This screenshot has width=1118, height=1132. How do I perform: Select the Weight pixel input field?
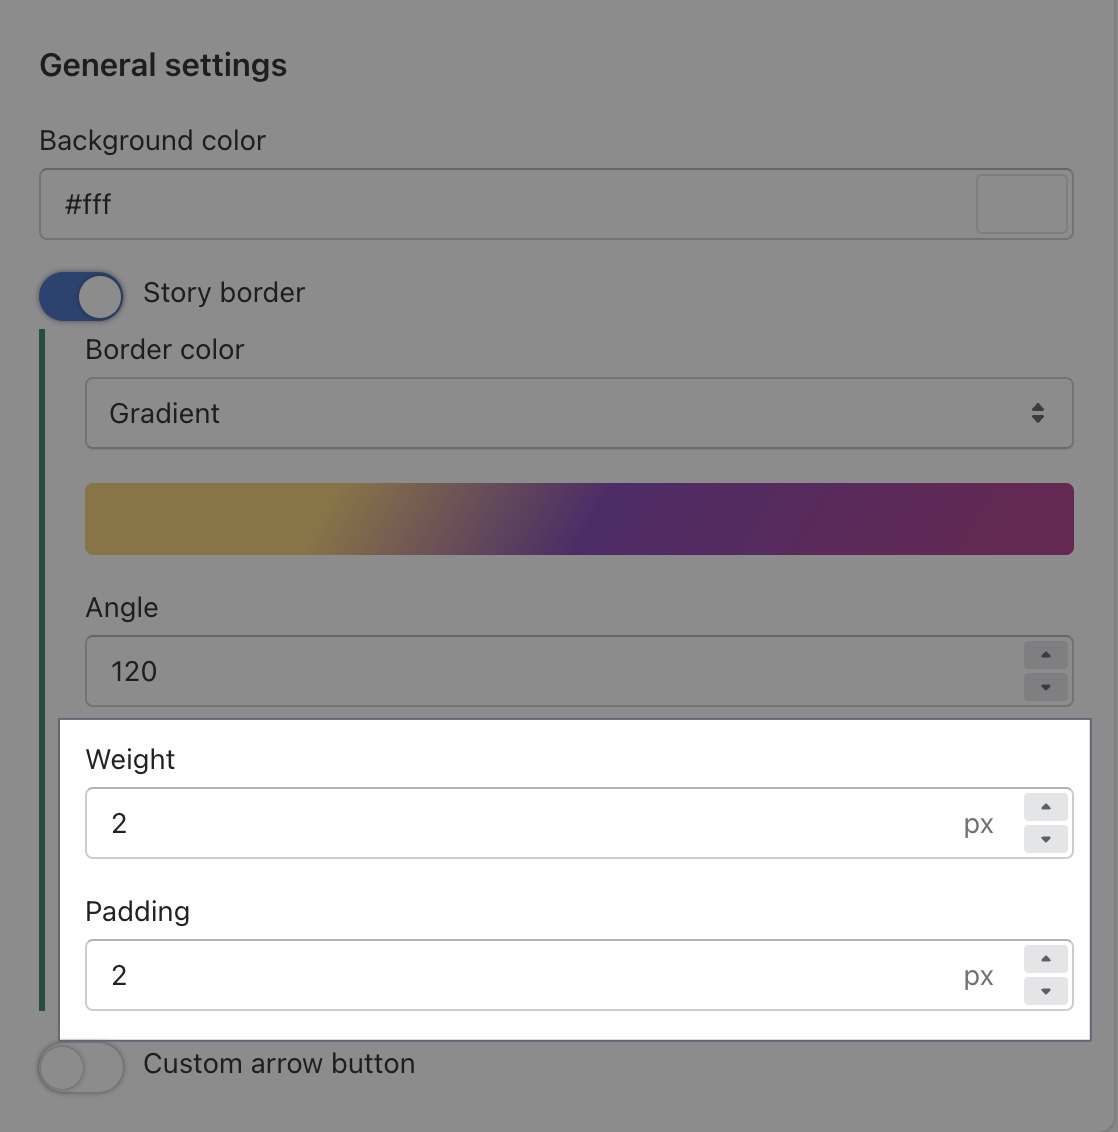520,823
